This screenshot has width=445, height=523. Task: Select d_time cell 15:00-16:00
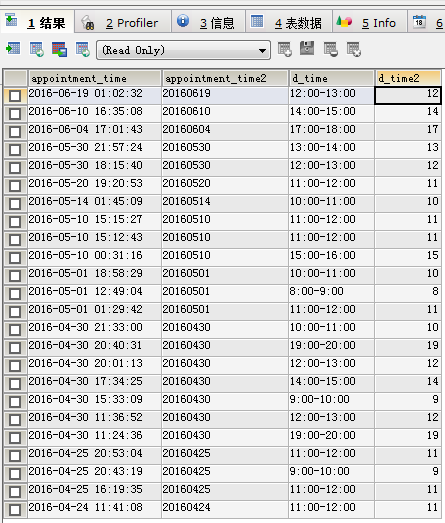click(331, 258)
